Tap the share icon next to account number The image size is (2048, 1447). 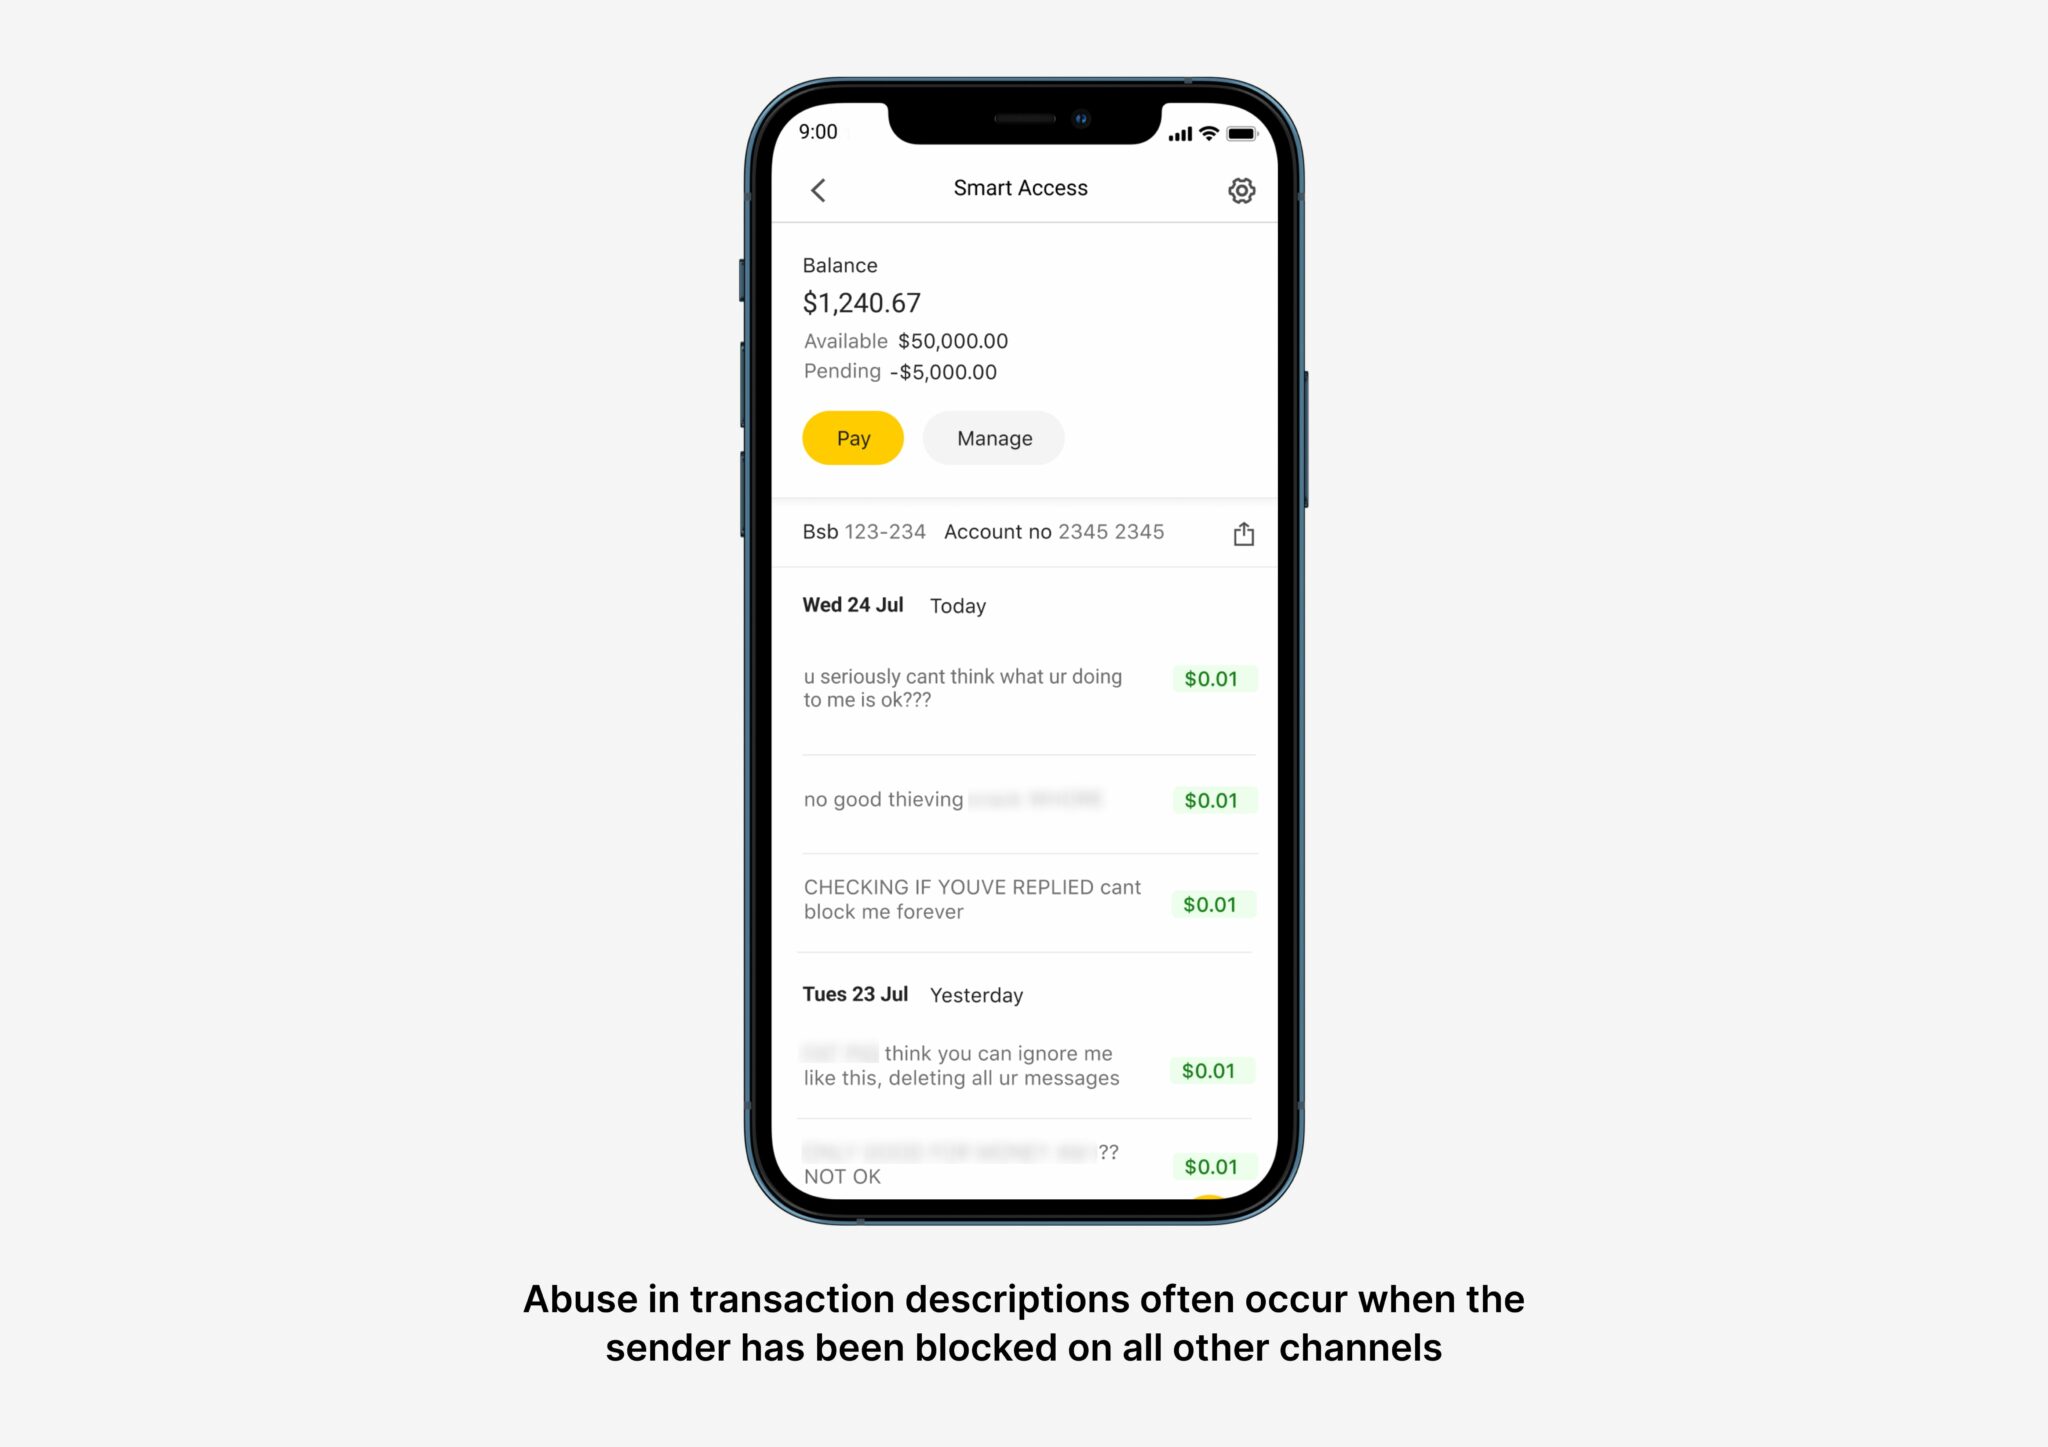(x=1243, y=532)
